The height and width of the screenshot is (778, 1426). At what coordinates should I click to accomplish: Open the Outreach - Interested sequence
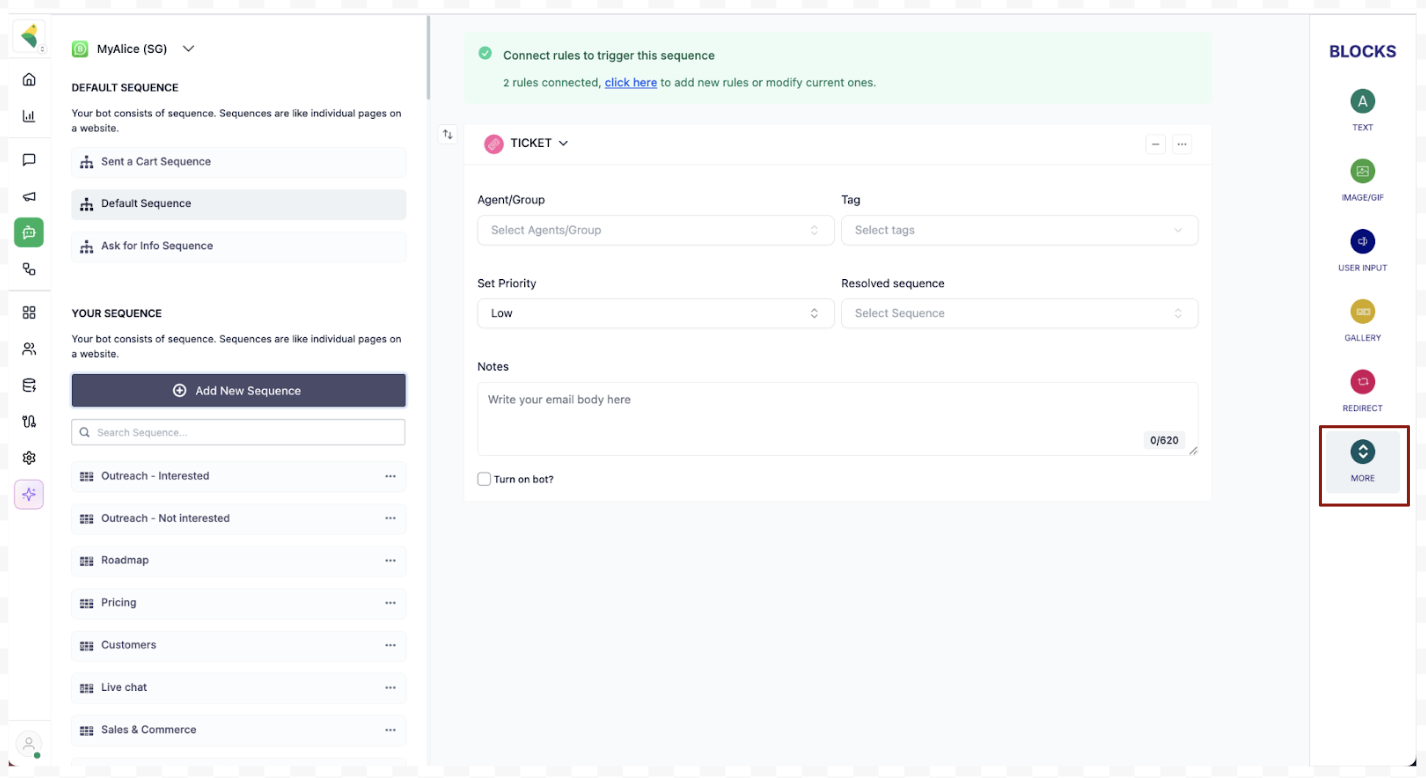pos(239,476)
